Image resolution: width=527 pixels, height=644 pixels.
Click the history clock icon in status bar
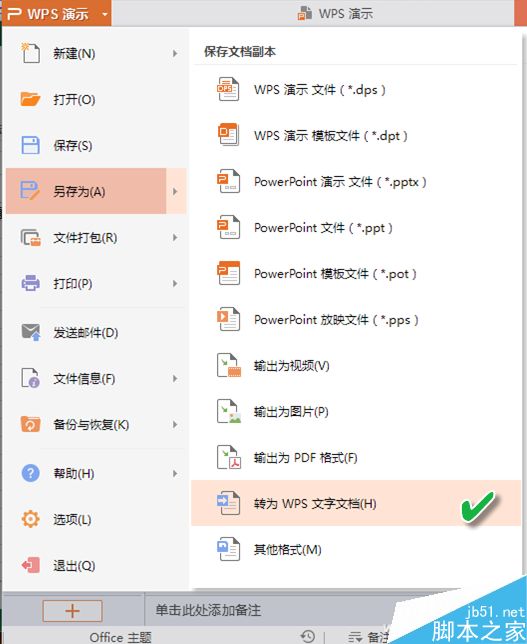point(308,636)
